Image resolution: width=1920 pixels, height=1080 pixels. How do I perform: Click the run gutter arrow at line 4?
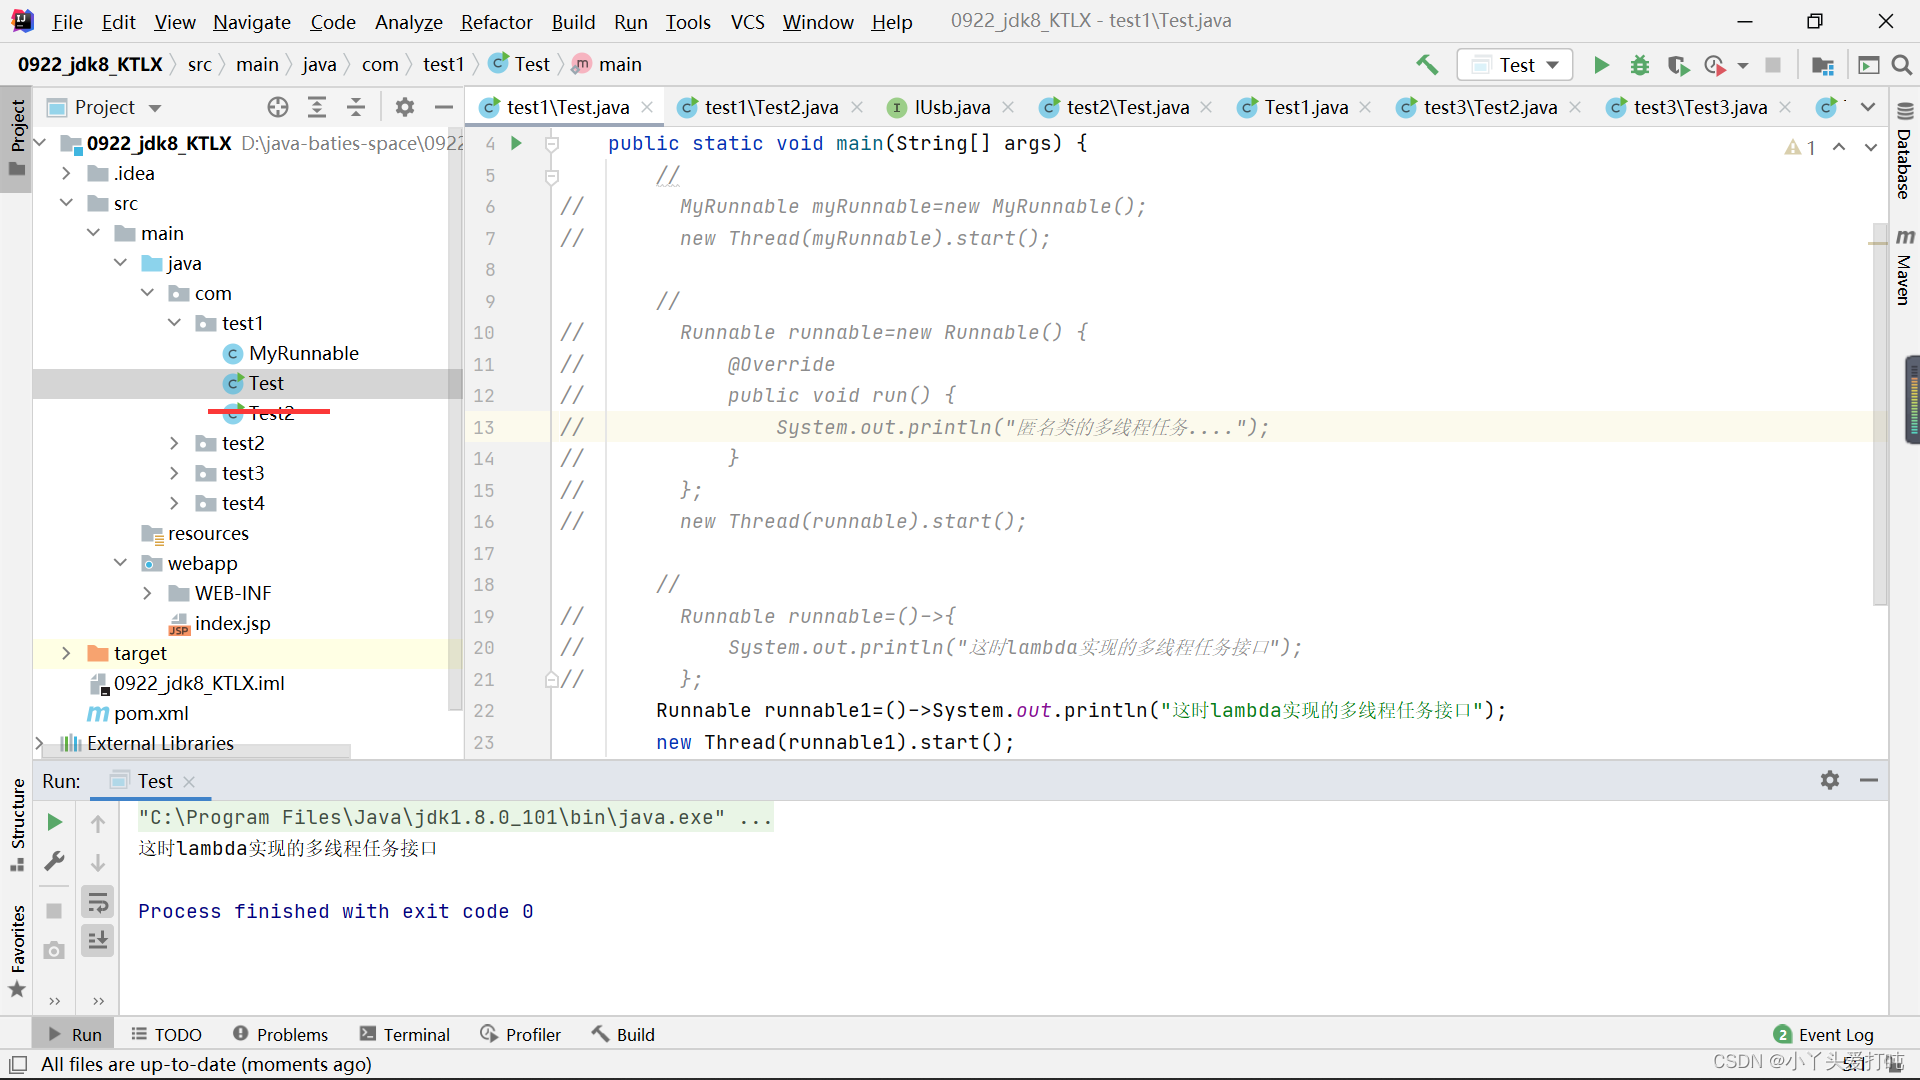point(516,143)
